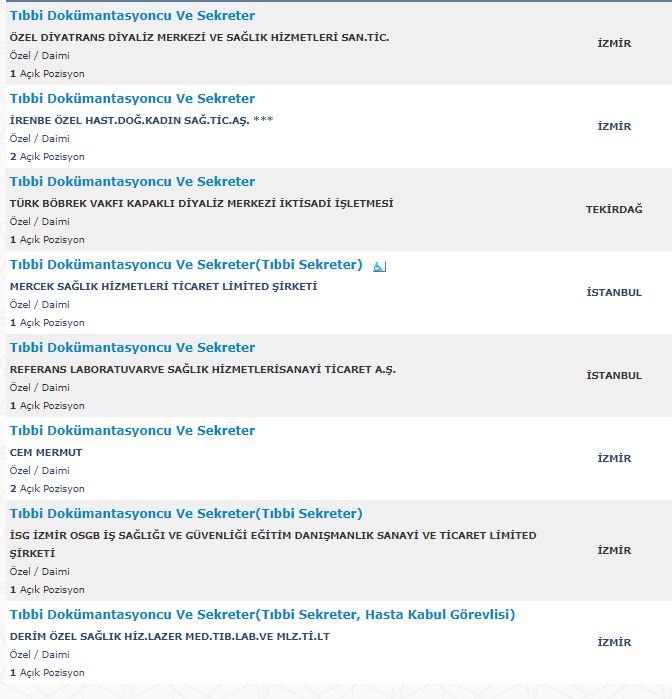The height and width of the screenshot is (699, 672).
Task: Click the small icon beside the Mercek listing title
Action: coord(379,266)
